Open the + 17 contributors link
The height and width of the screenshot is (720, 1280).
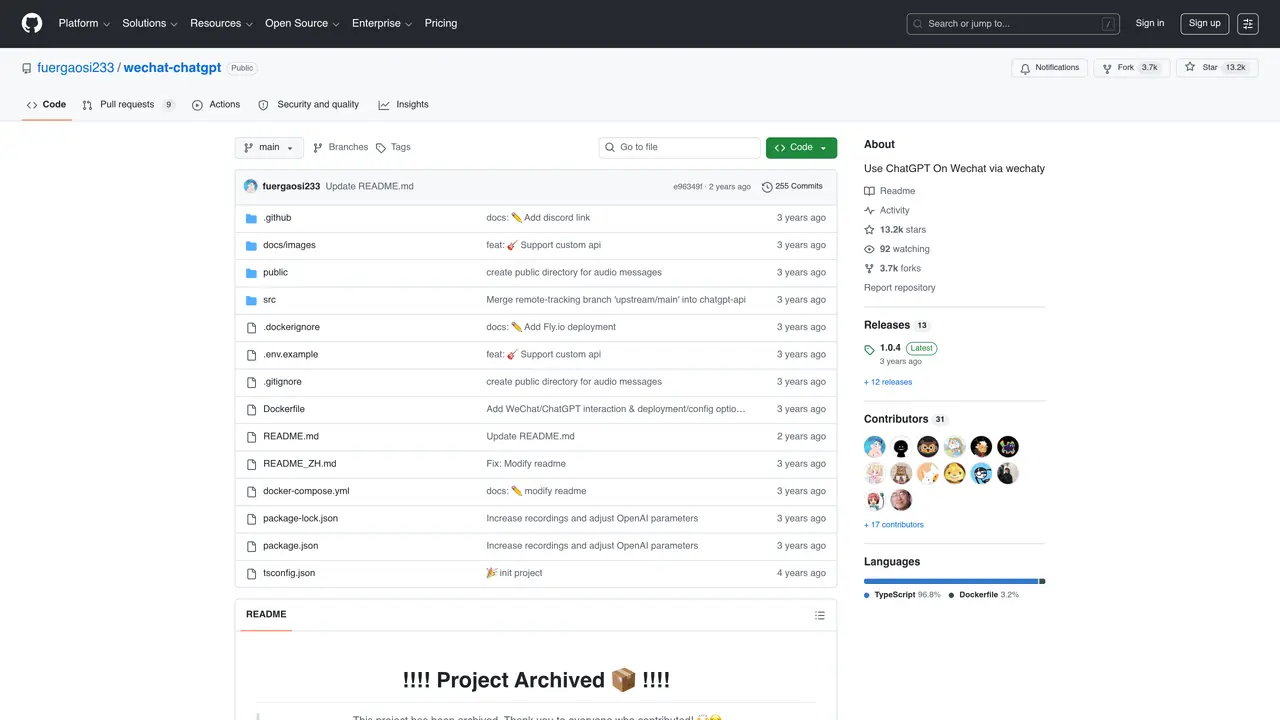894,525
